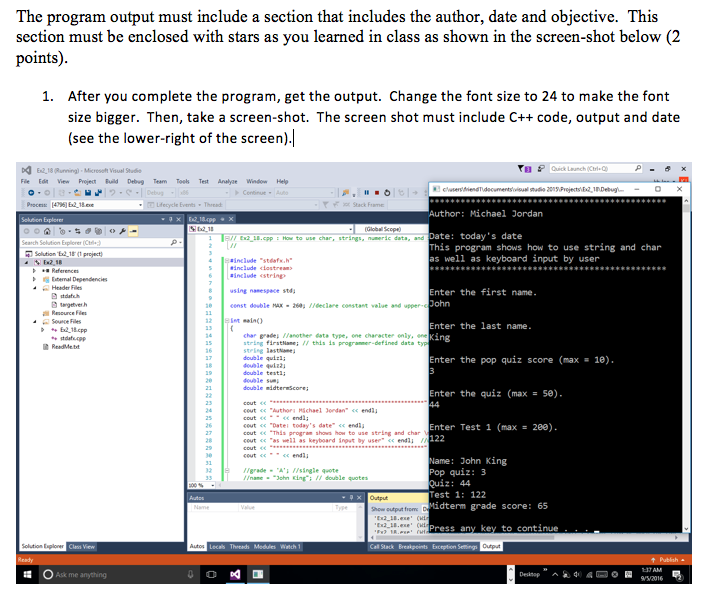This screenshot has height=593, width=709.
Task: Click the Publish button in status bar
Action: [x=667, y=560]
